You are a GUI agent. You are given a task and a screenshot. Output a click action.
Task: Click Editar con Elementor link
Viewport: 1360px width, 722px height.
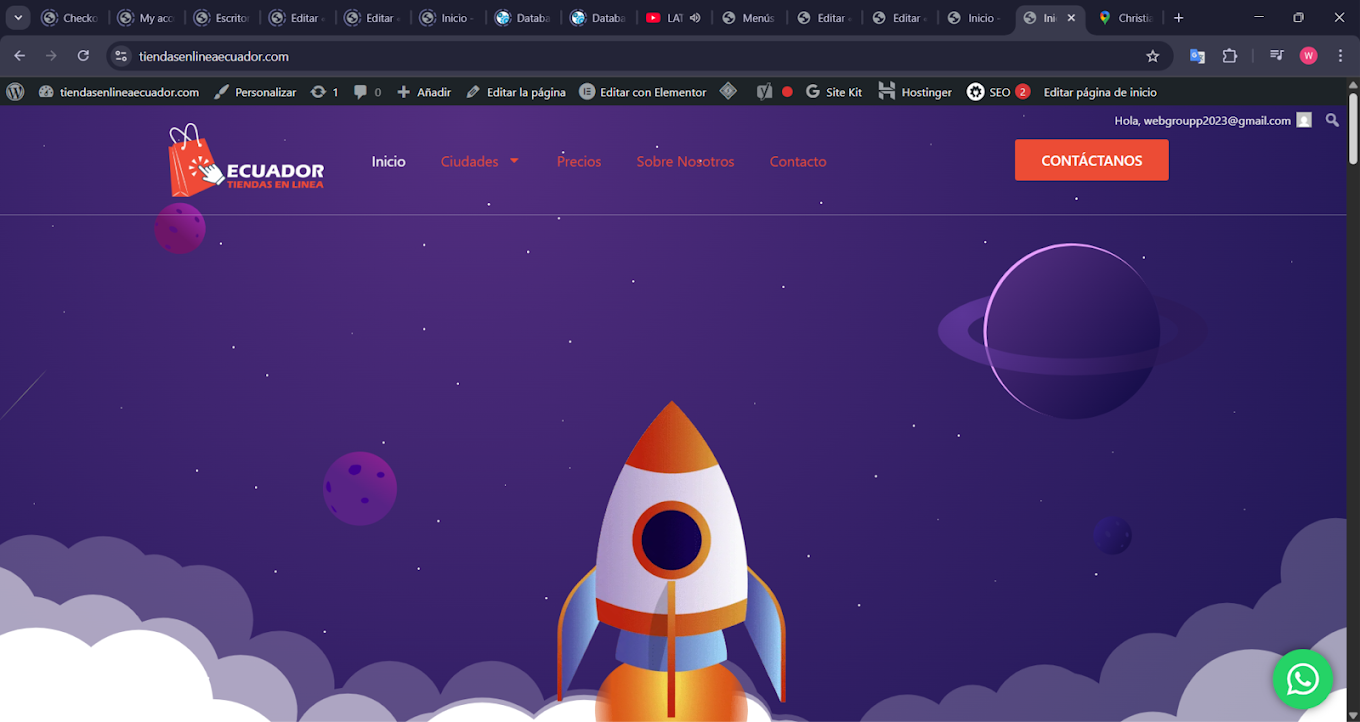(x=642, y=92)
